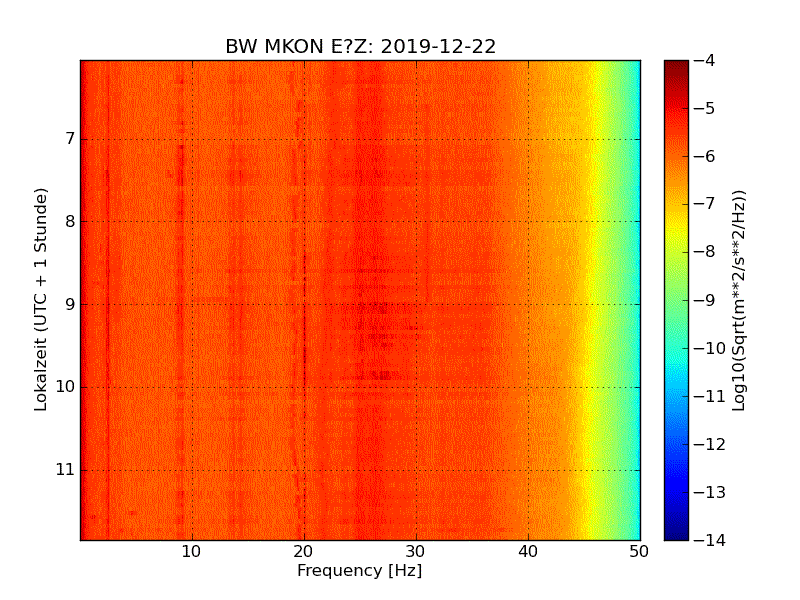
Task: Click colorbar tick label −10
Action: click(x=710, y=348)
